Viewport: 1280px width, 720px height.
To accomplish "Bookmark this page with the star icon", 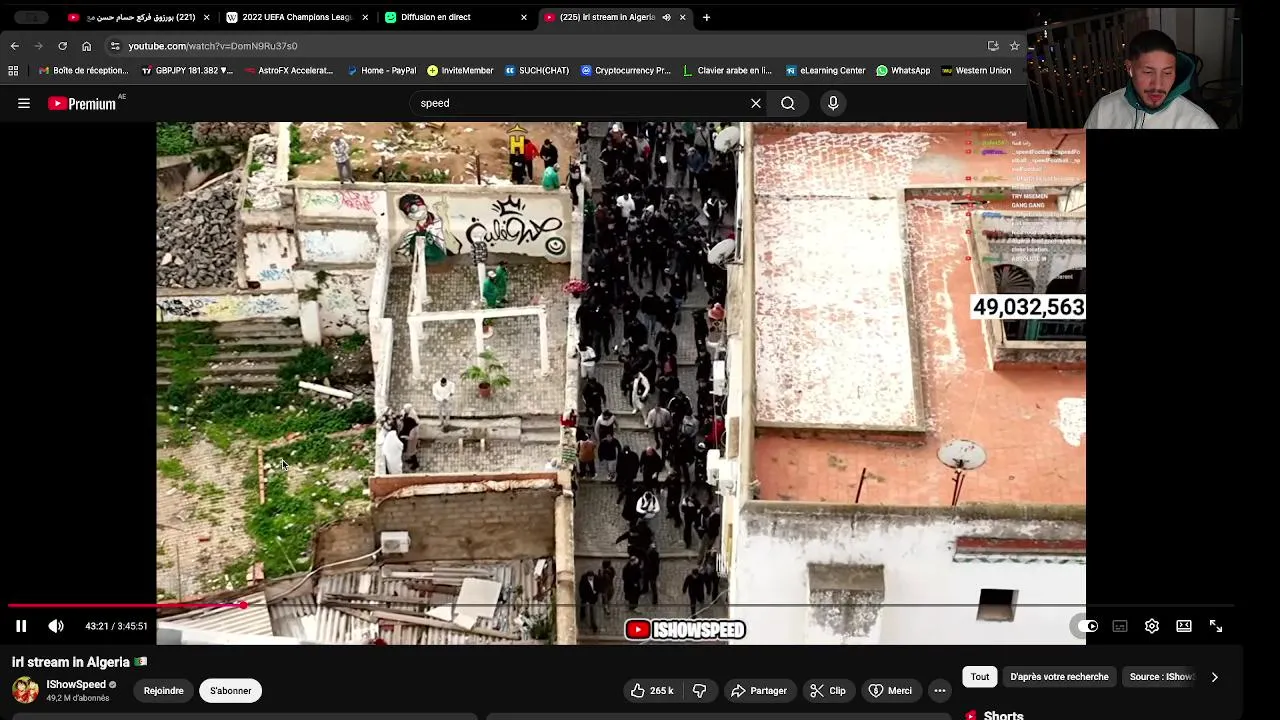I will click(x=1014, y=46).
